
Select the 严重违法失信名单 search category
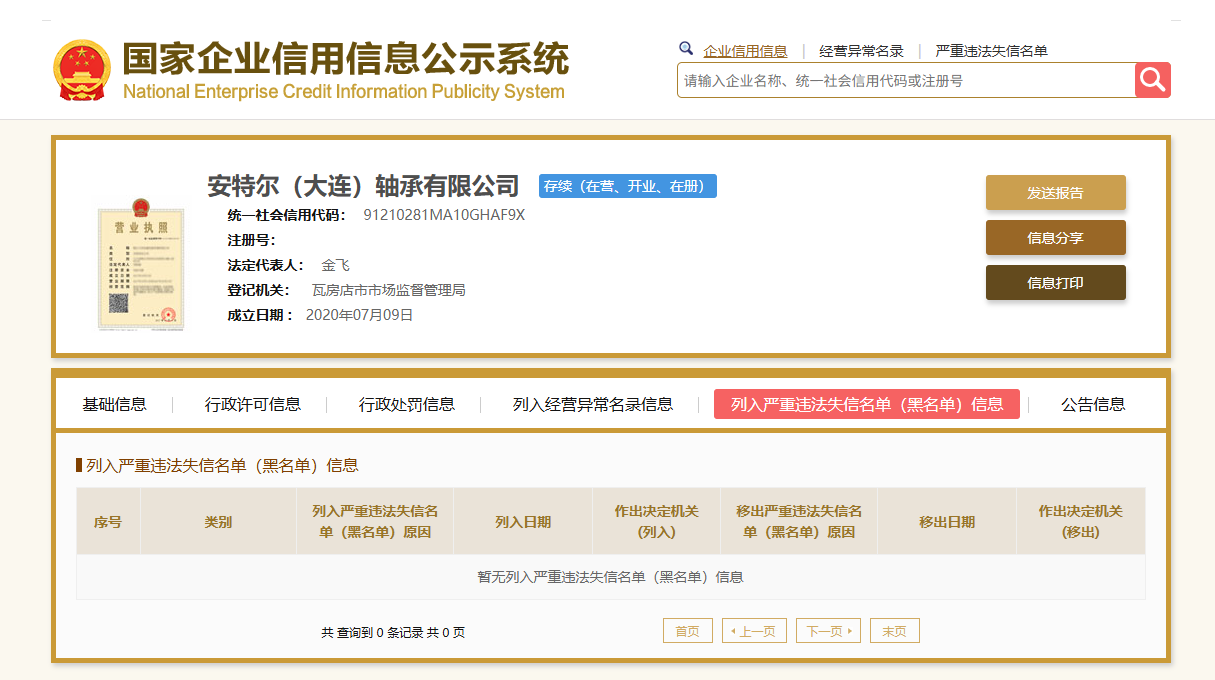tap(991, 51)
